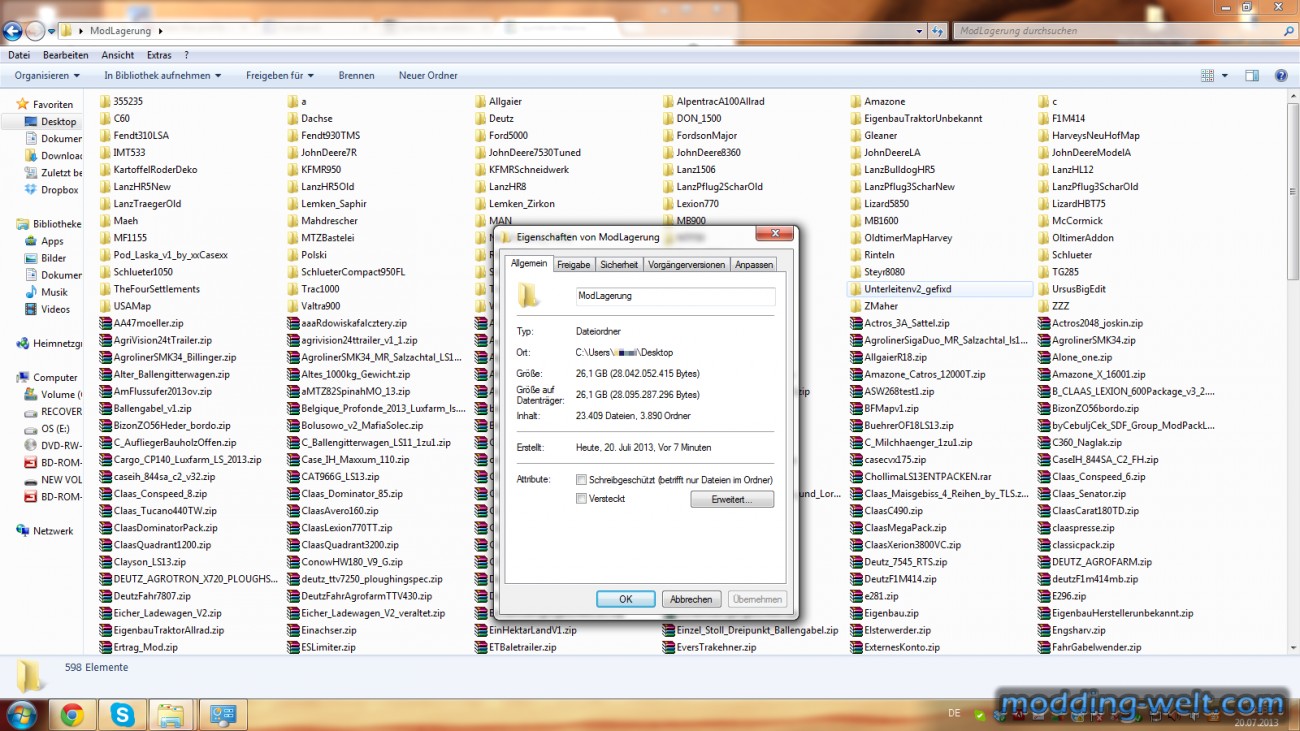Click the Brennen toolbar button
The width and height of the screenshot is (1300, 731).
[x=356, y=76]
